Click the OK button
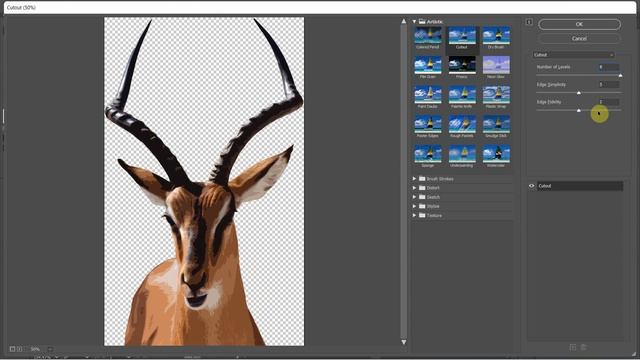 (x=579, y=24)
